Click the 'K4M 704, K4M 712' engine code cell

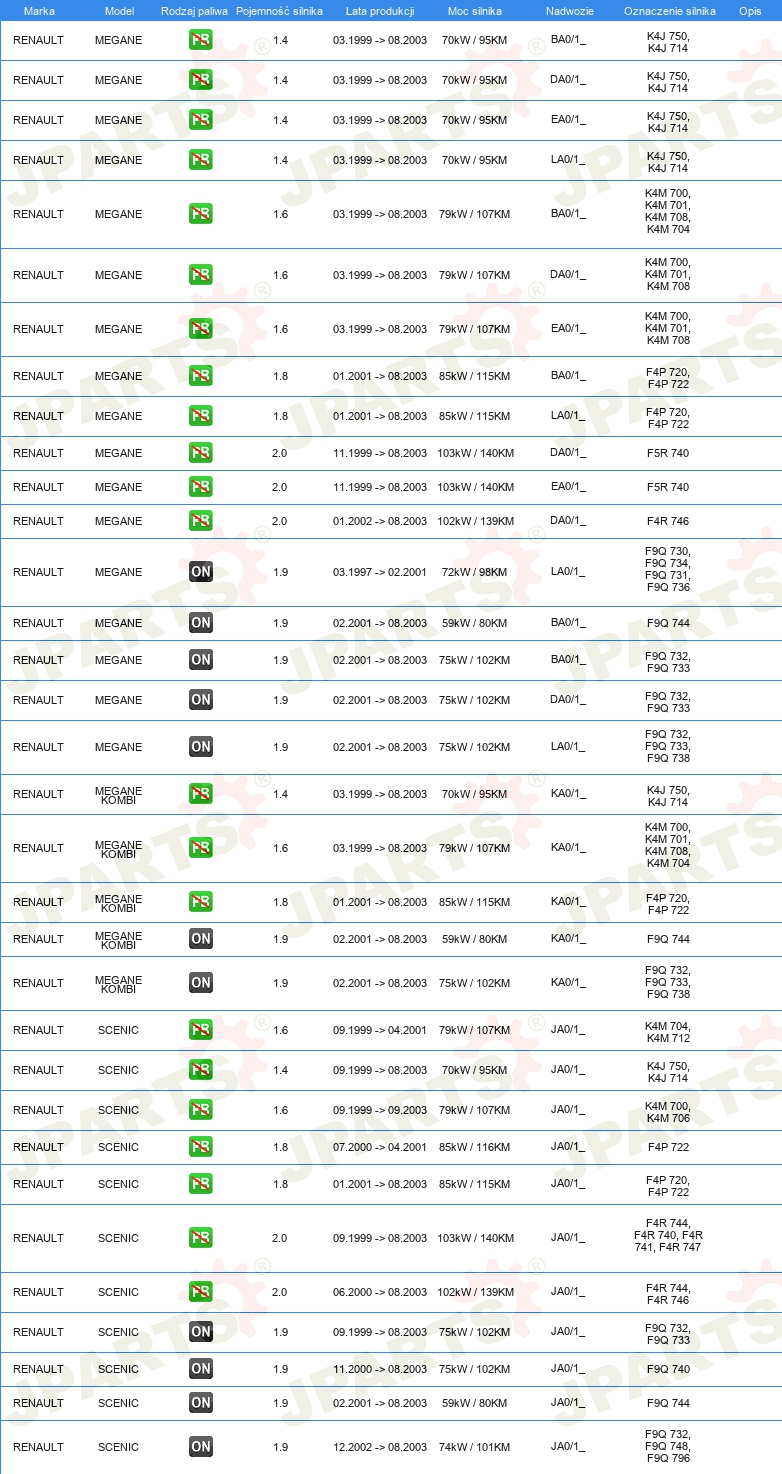(x=668, y=1032)
